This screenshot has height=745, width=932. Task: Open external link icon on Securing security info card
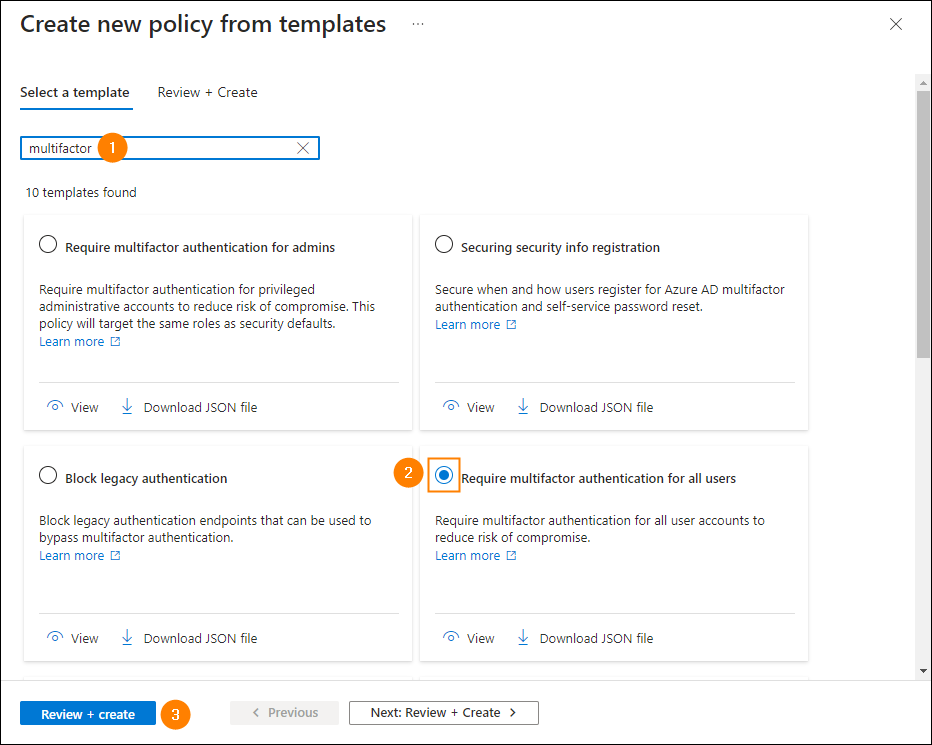click(511, 325)
